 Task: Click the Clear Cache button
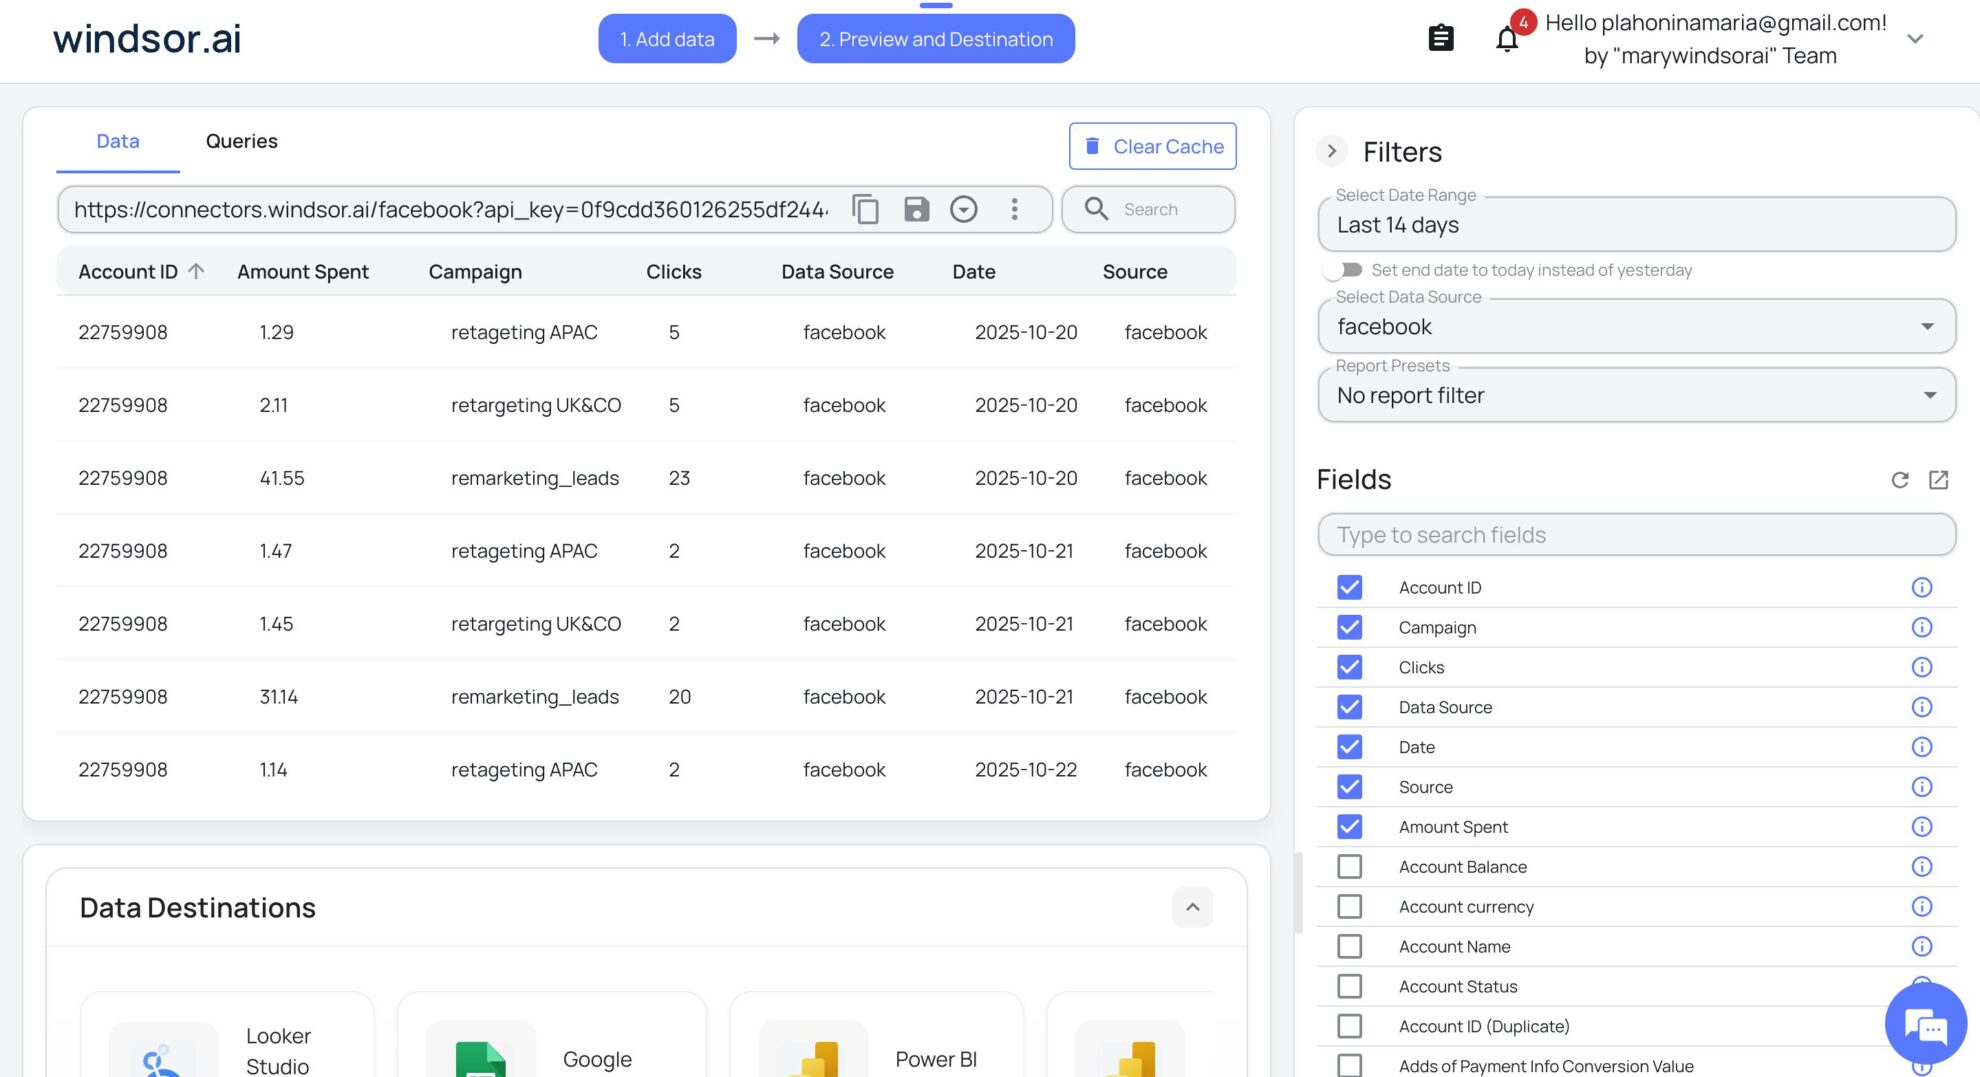pos(1153,146)
